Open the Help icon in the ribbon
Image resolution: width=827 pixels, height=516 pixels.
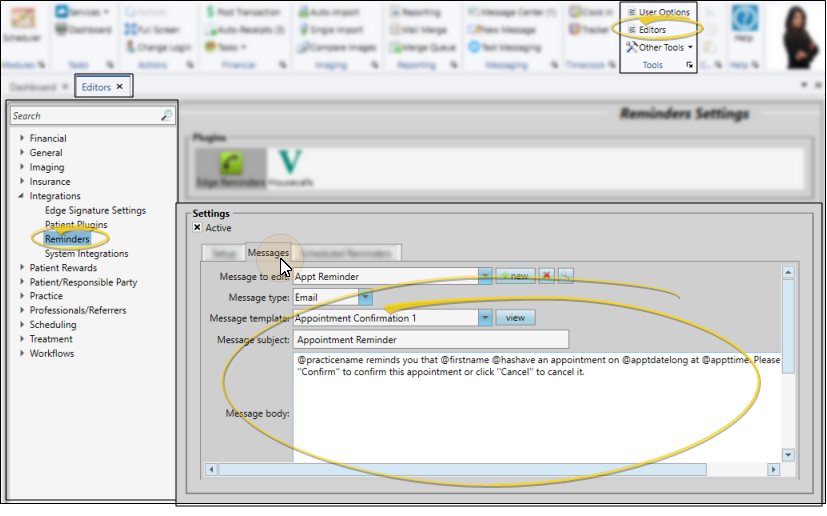click(743, 25)
